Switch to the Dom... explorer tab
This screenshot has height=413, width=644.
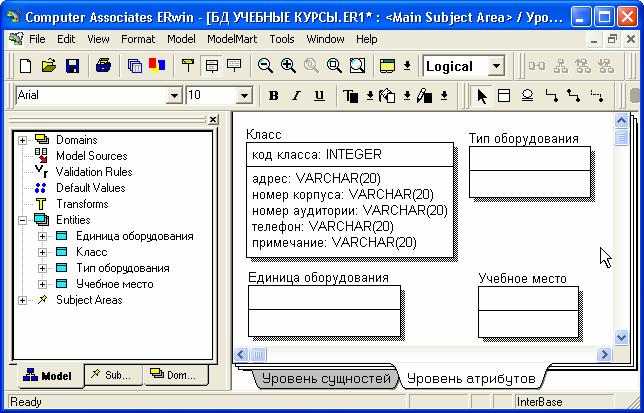[175, 375]
